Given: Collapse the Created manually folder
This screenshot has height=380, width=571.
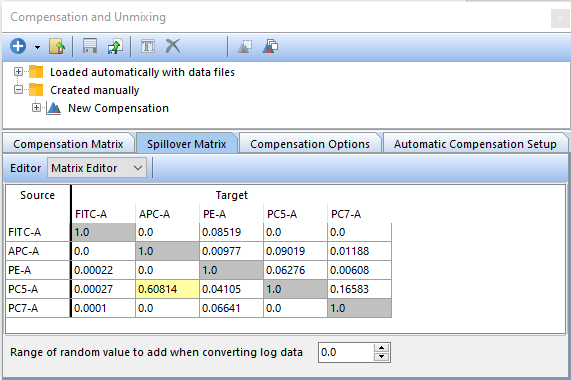Looking at the screenshot, I should (18, 90).
